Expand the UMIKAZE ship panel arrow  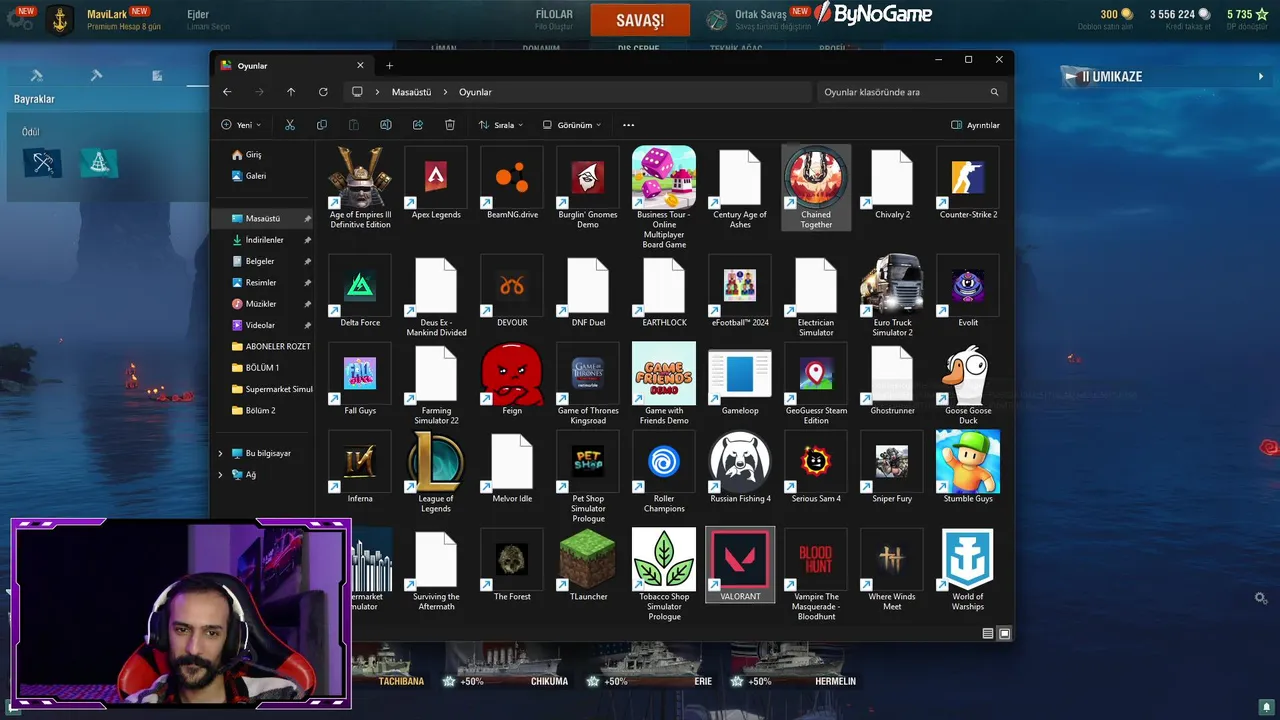click(x=1261, y=76)
